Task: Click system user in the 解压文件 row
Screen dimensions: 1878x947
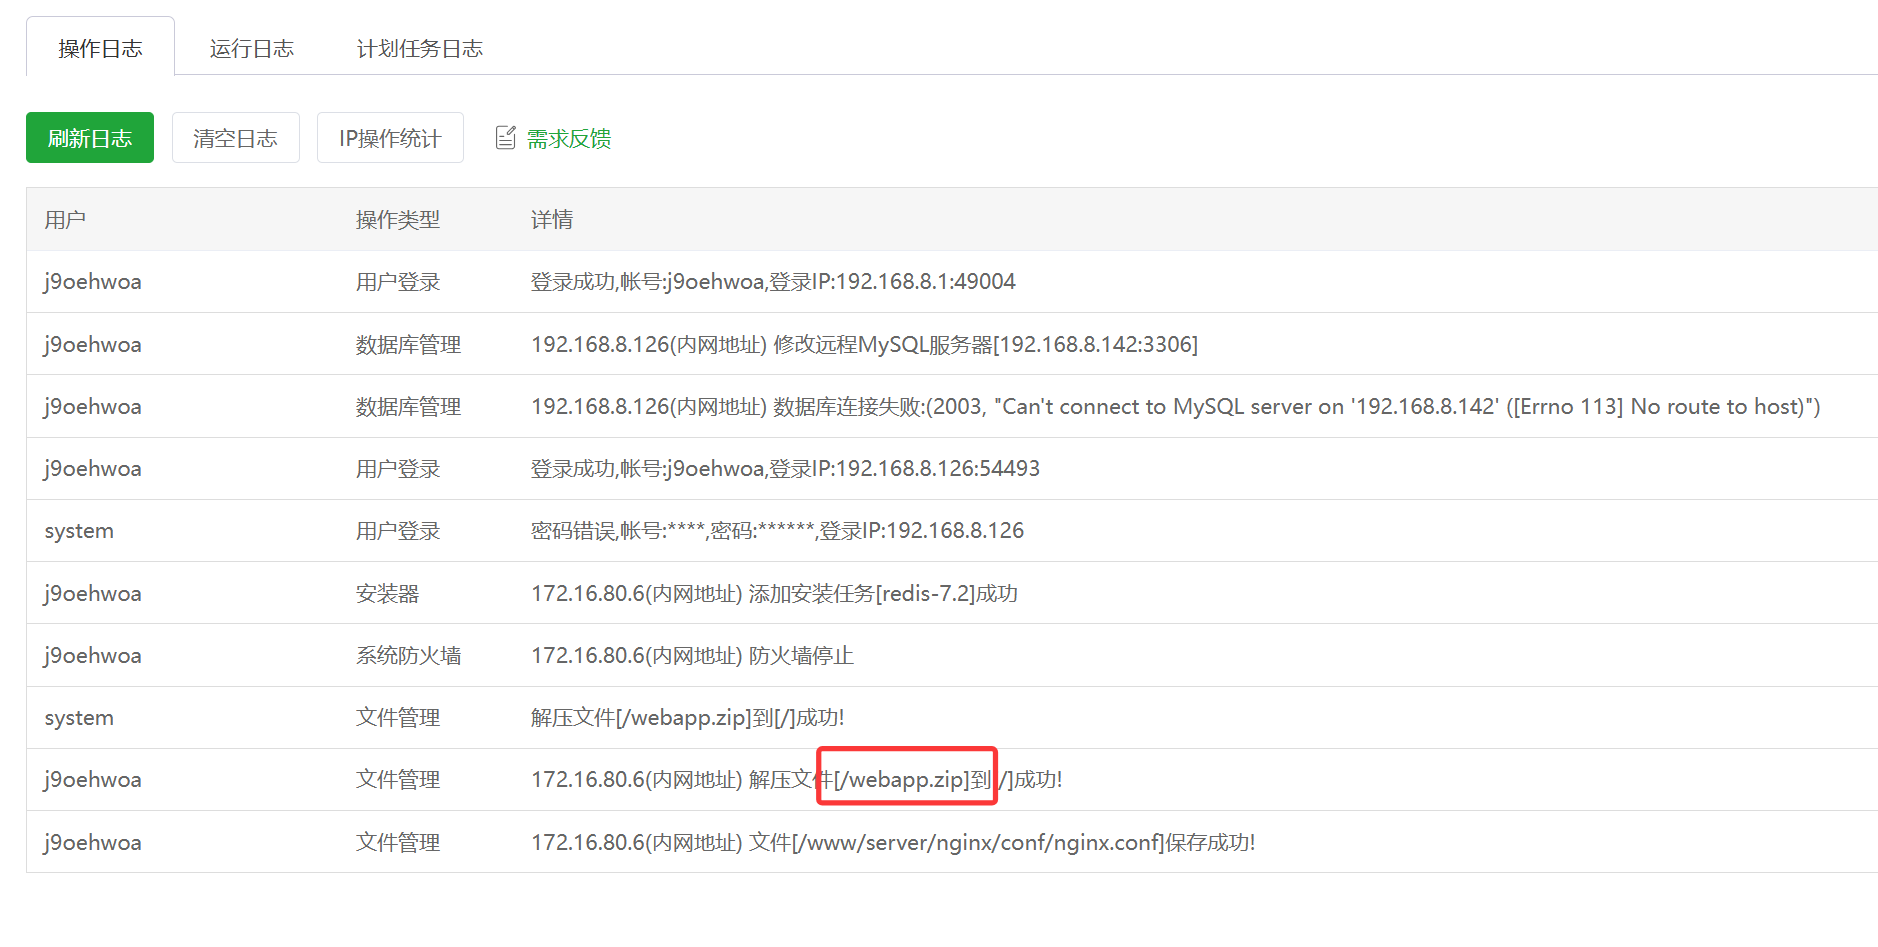Action: click(x=79, y=718)
